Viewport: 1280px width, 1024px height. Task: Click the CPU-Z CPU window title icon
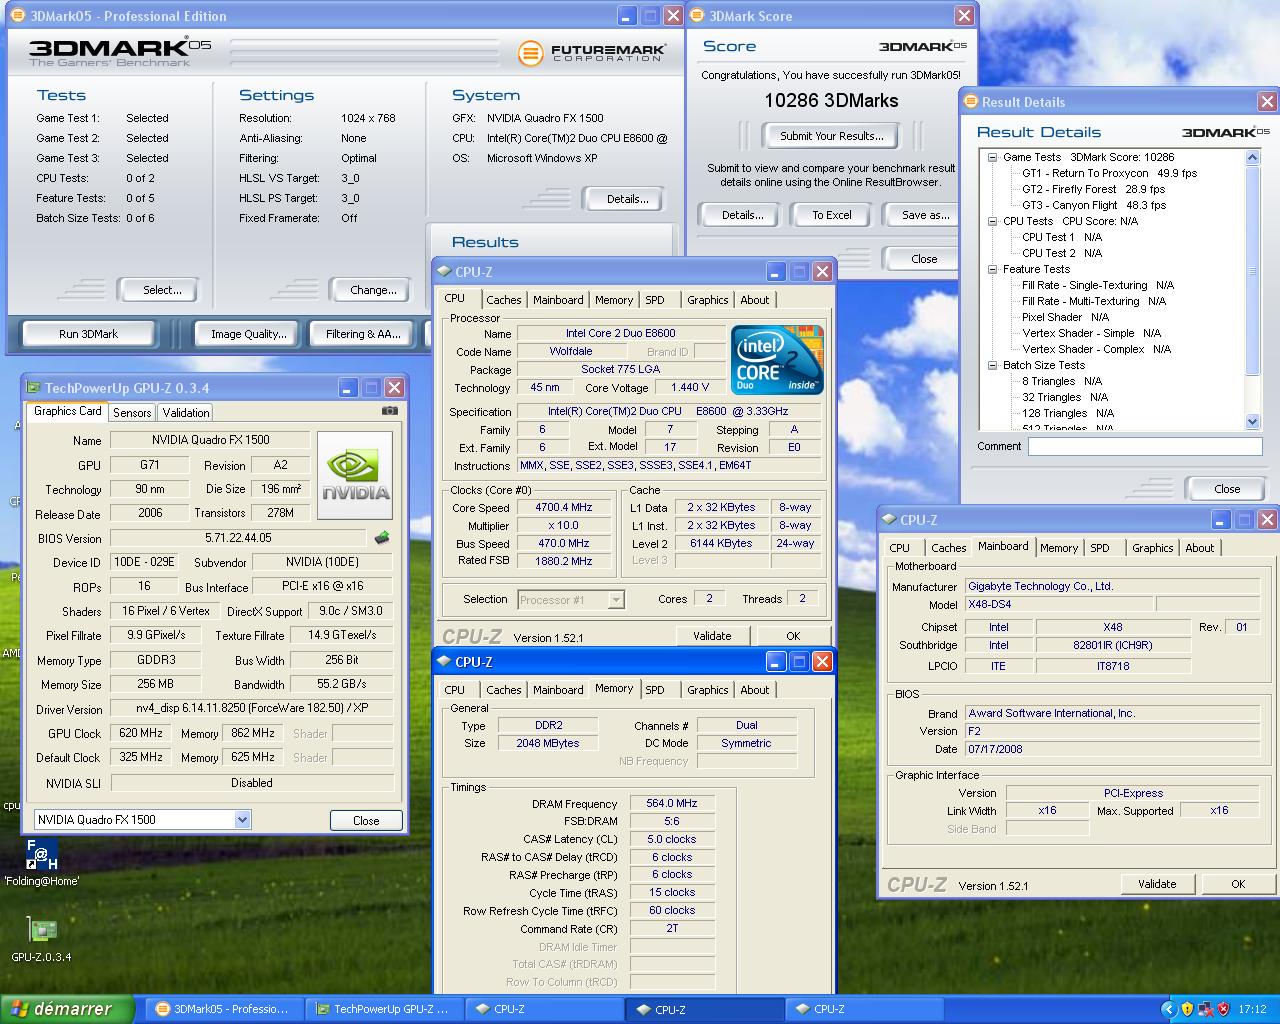[444, 272]
